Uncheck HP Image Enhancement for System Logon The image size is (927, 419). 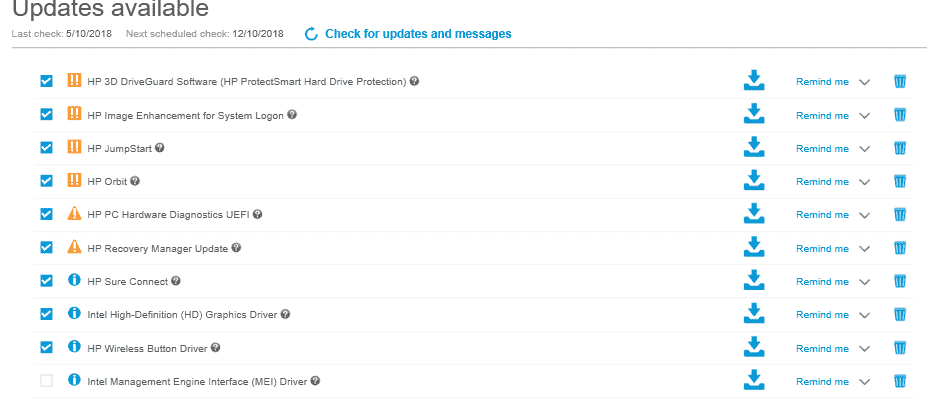click(46, 115)
